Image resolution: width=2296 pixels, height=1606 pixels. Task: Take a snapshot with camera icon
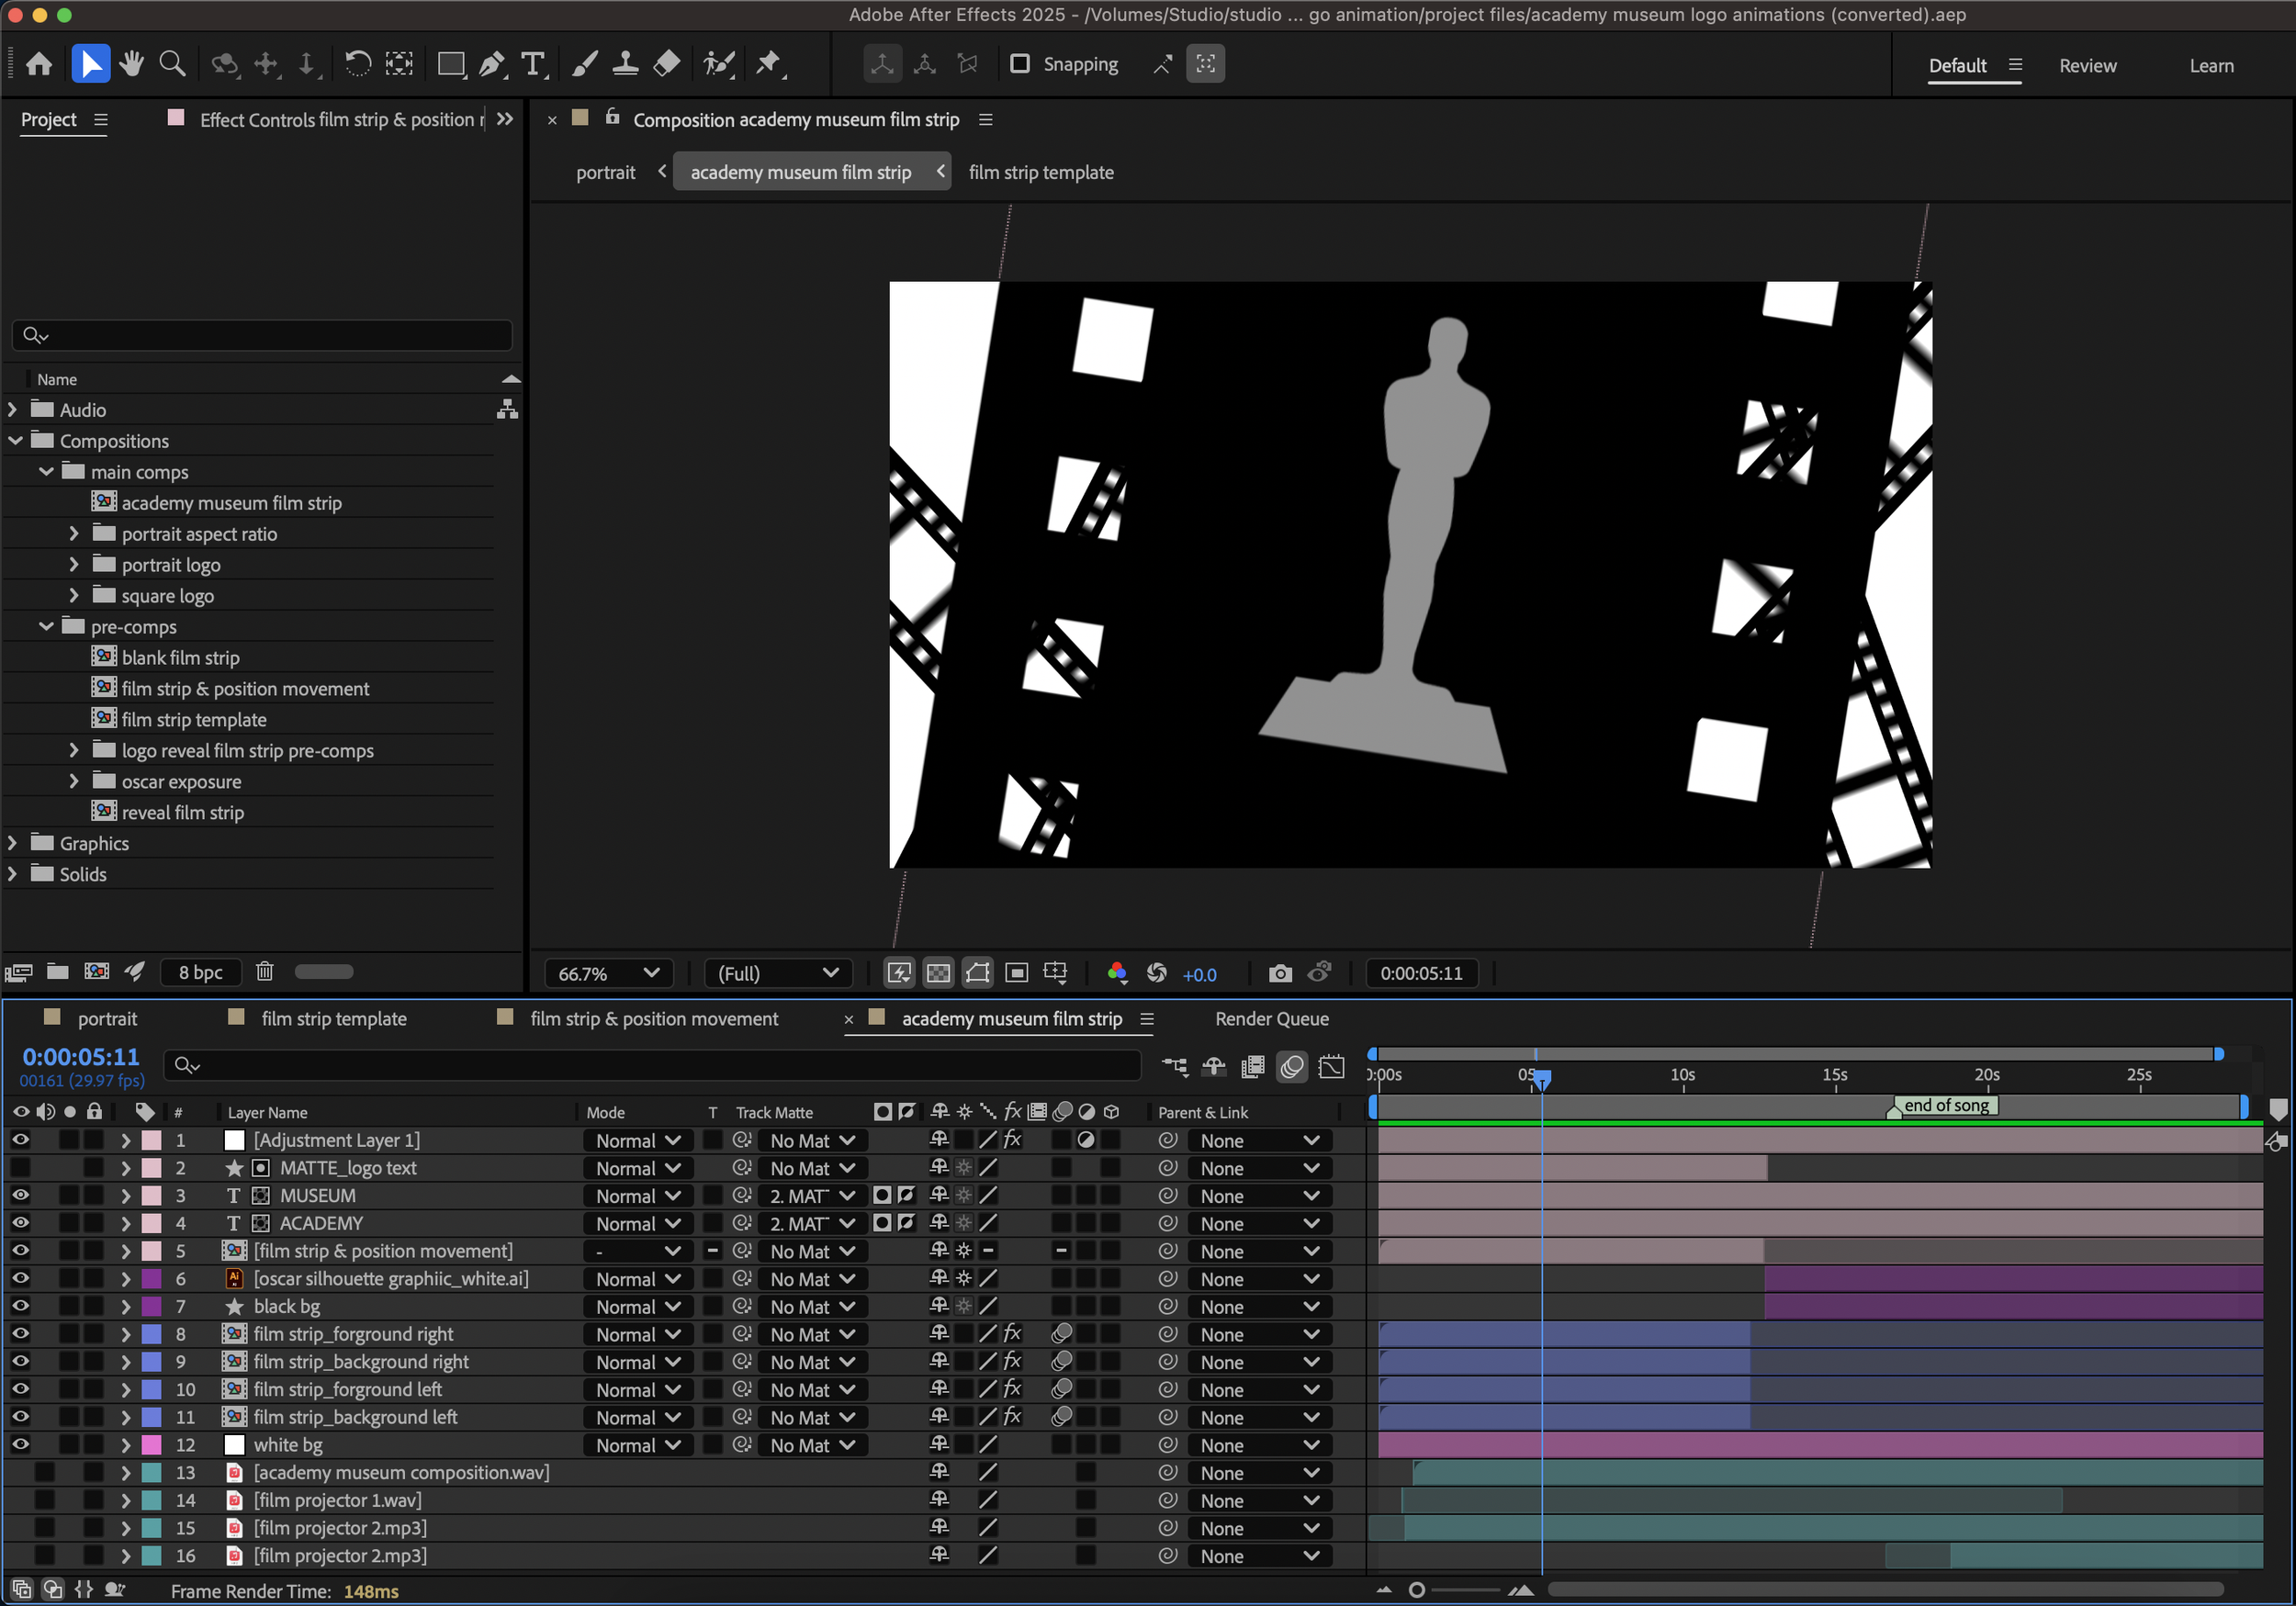1280,973
